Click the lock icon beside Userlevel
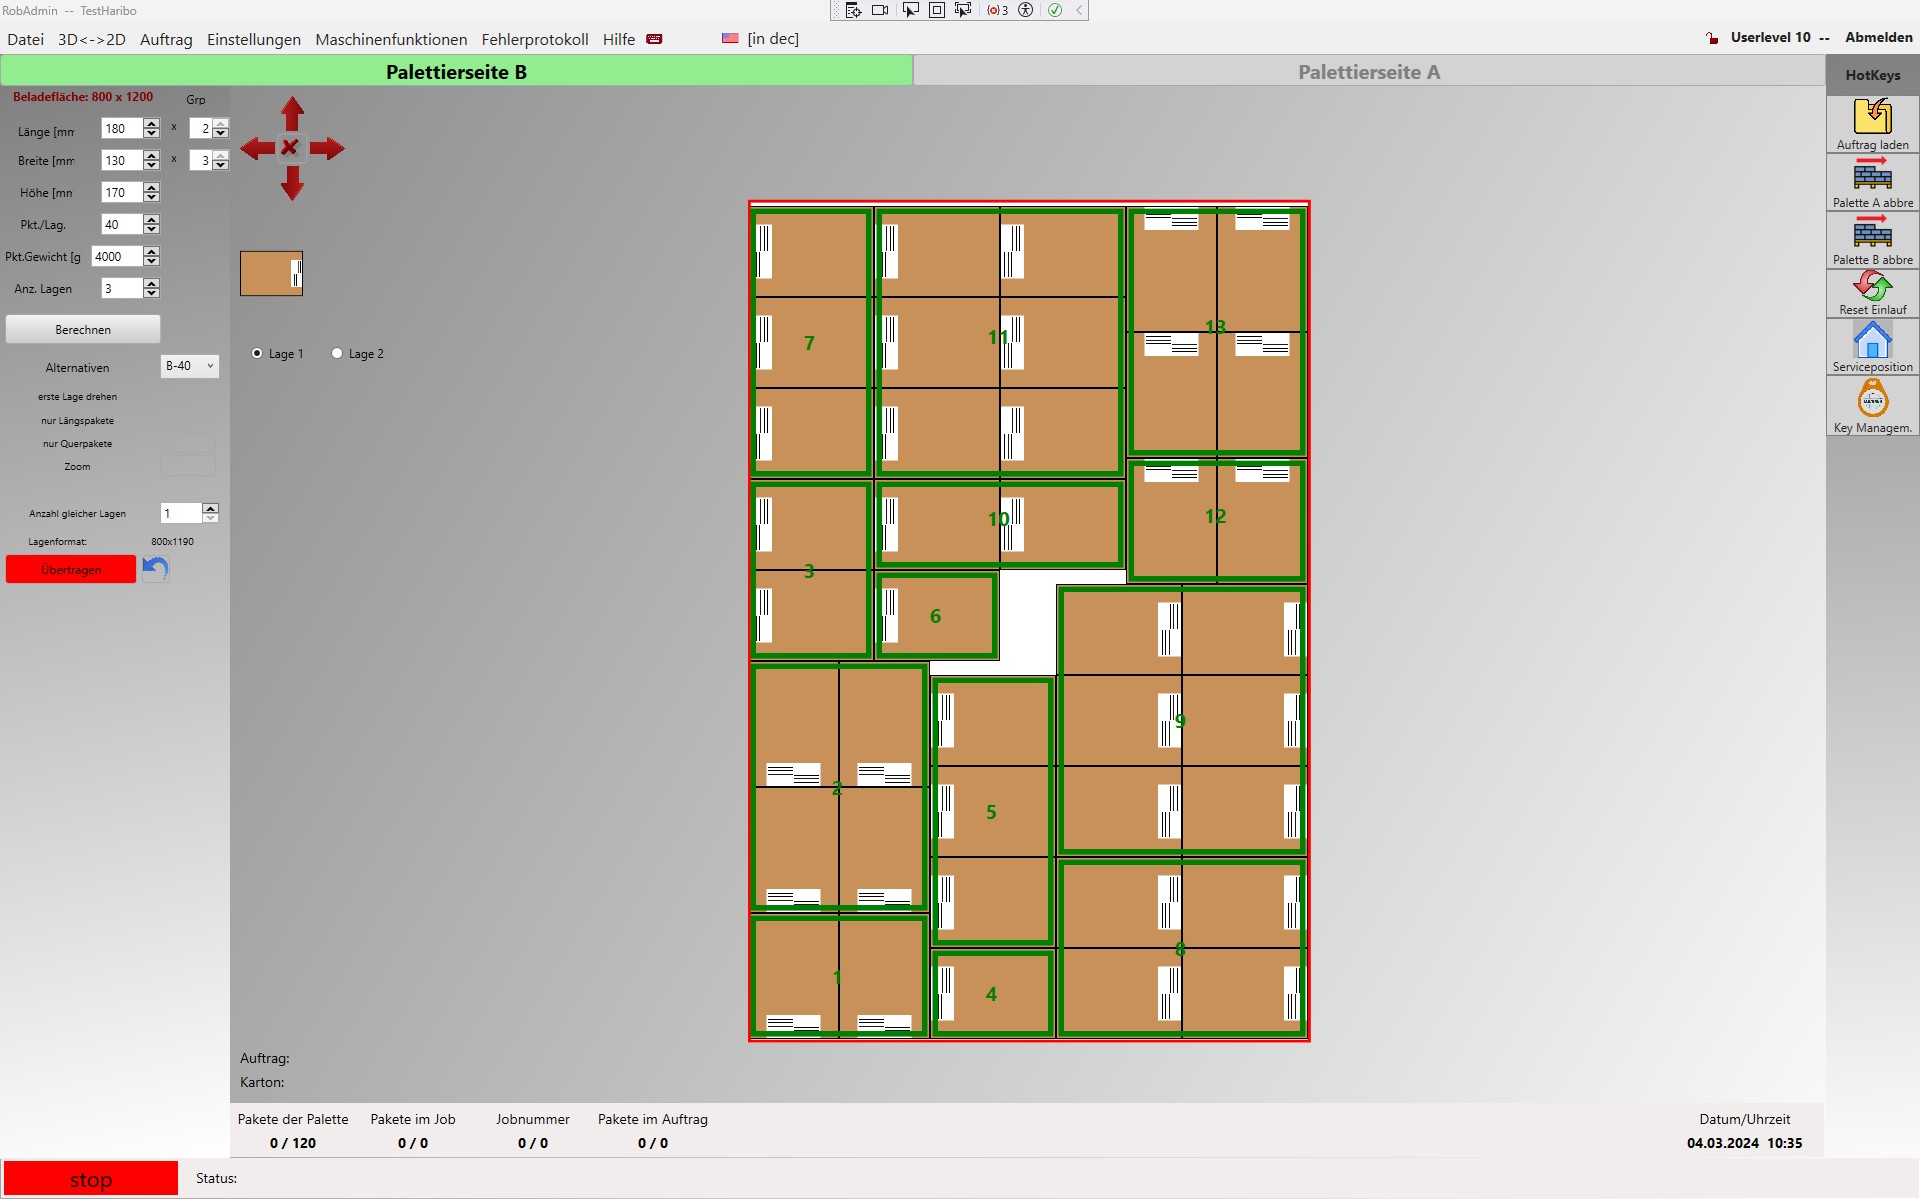Screen dimensions: 1920x1199 click(1712, 38)
